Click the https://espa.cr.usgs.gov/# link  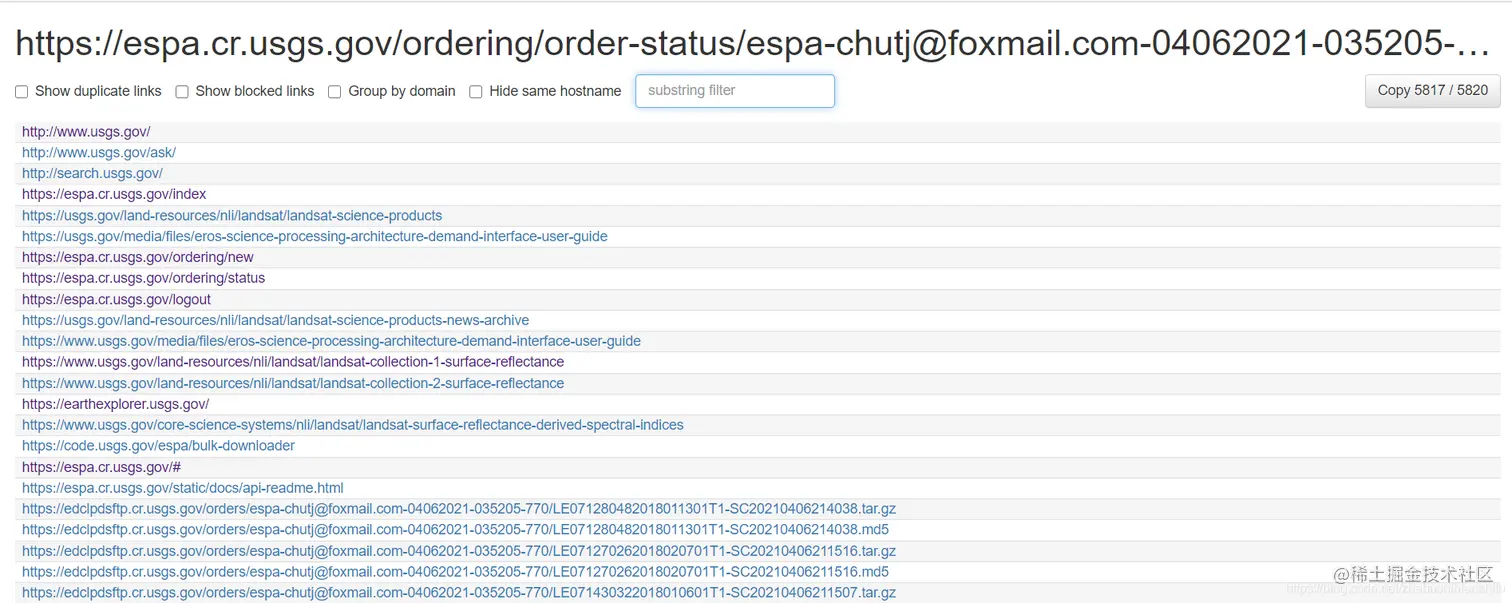click(x=101, y=468)
